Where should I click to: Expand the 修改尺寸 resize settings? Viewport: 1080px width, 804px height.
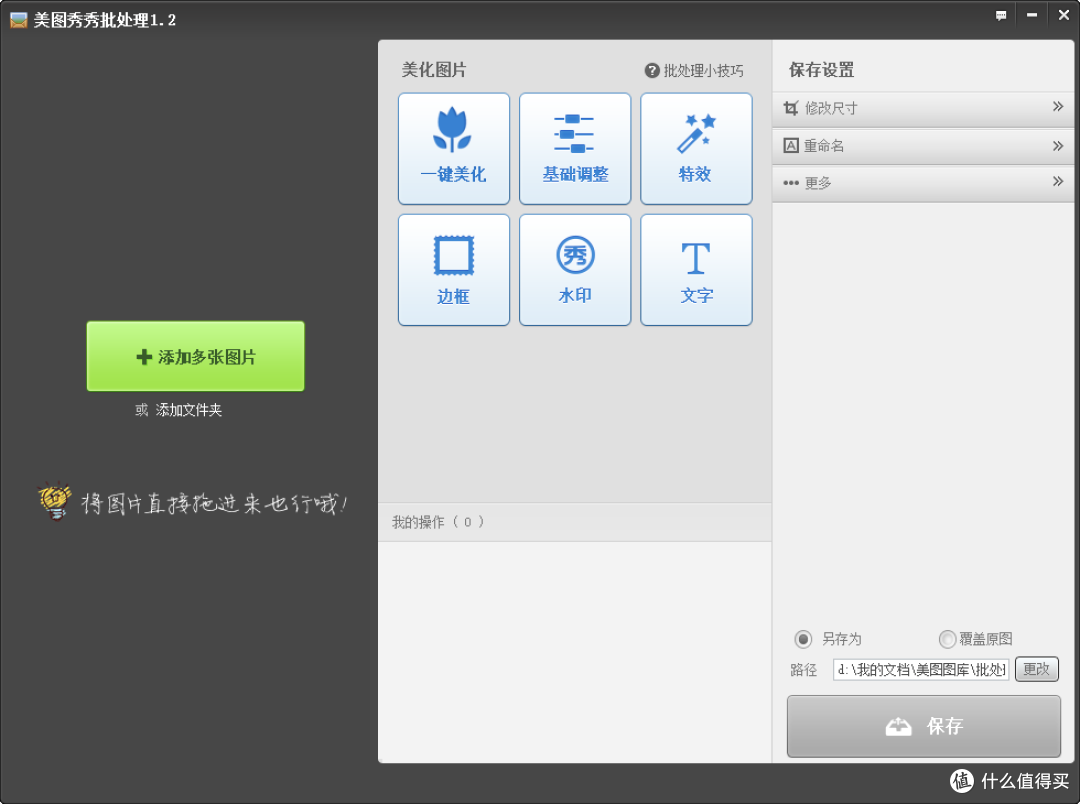[x=921, y=108]
